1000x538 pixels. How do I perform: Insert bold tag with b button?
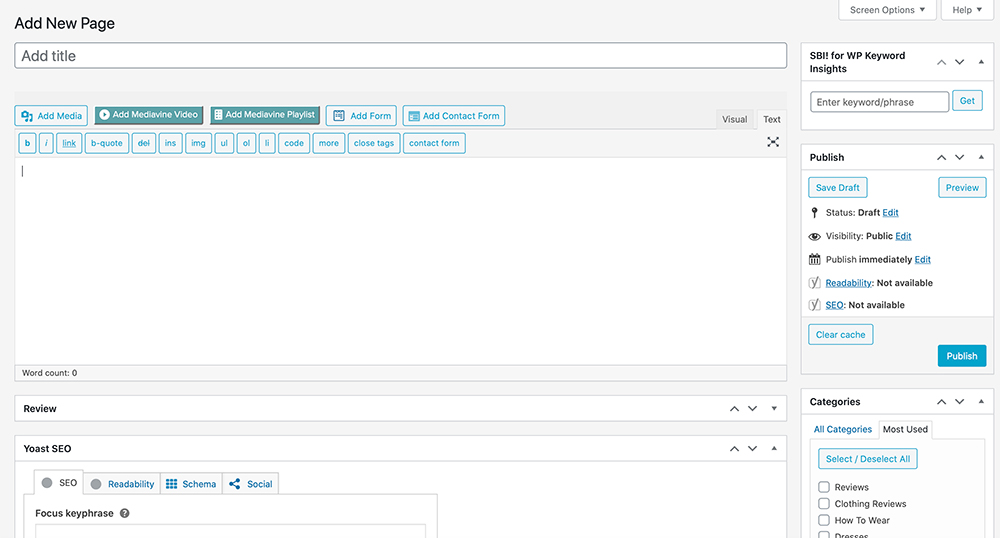coord(27,143)
